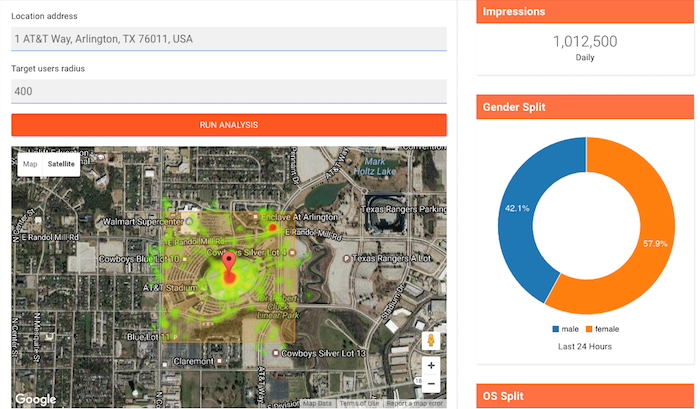Click the Cowboys Blue Lot 10 marker
700x409 pixels.
pos(185,259)
